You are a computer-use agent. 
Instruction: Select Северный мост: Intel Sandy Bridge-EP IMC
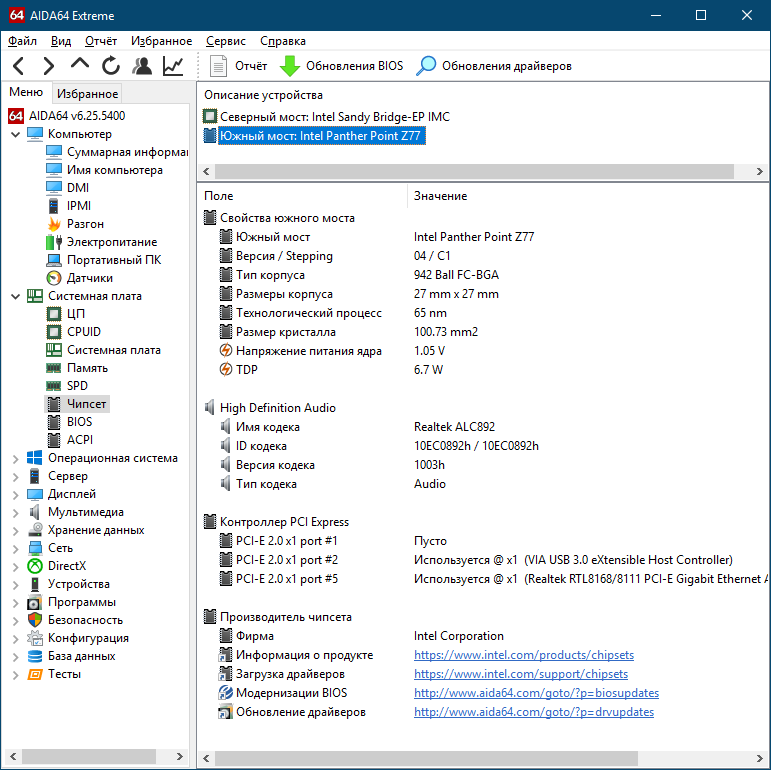pos(334,117)
